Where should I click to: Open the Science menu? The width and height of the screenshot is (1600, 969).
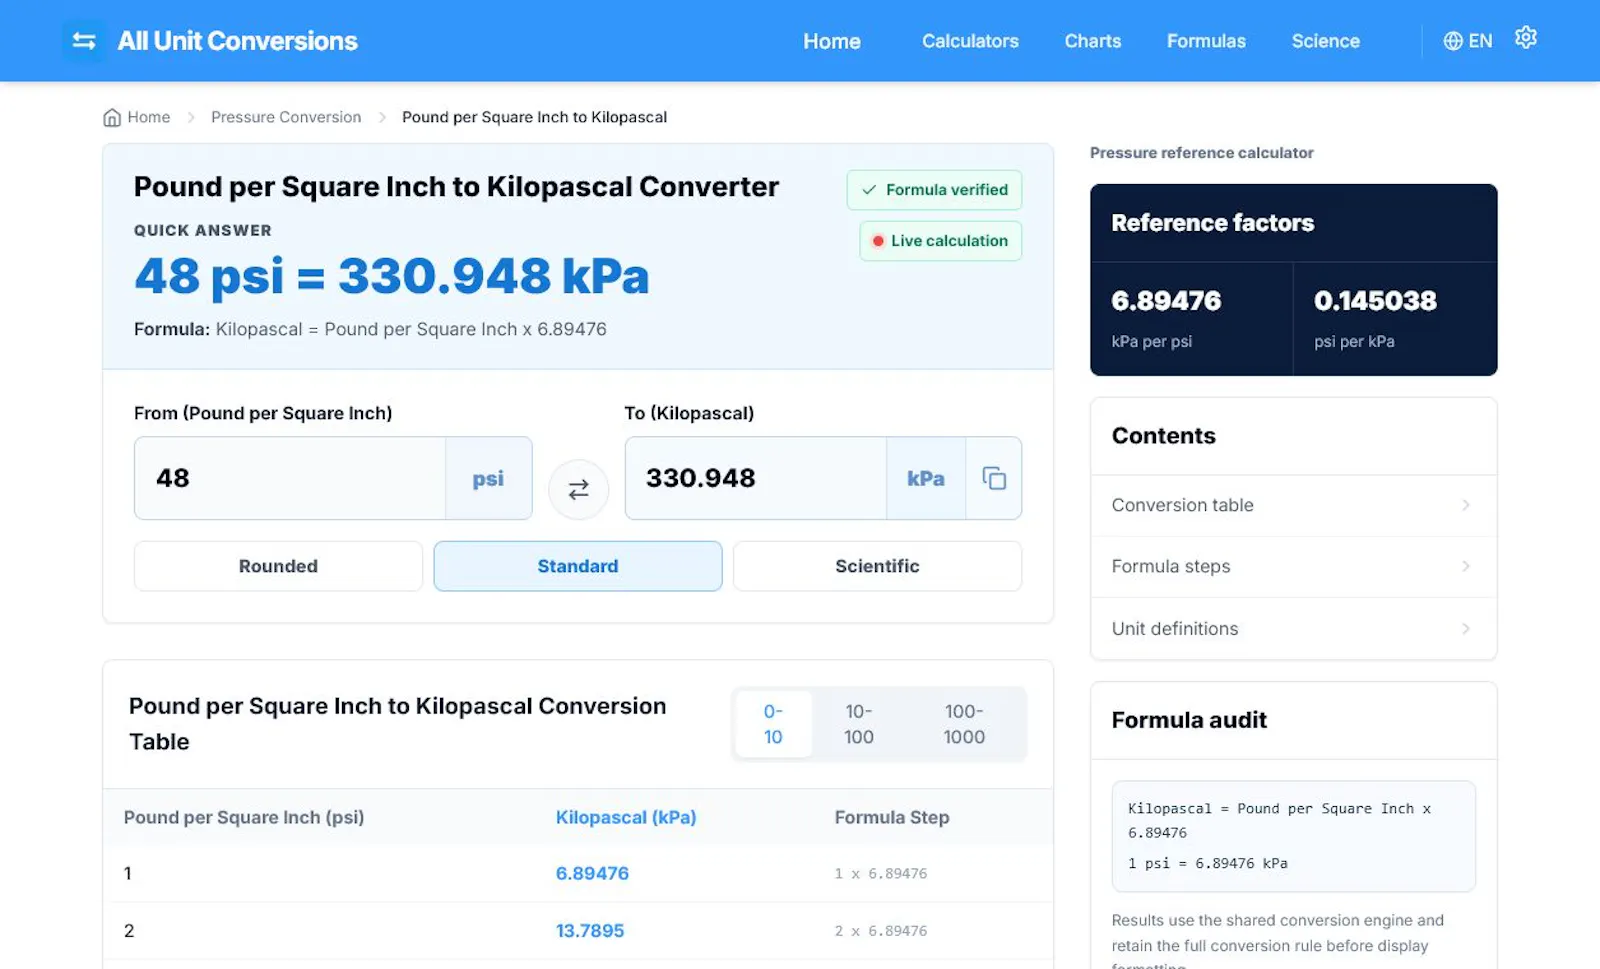(1325, 41)
